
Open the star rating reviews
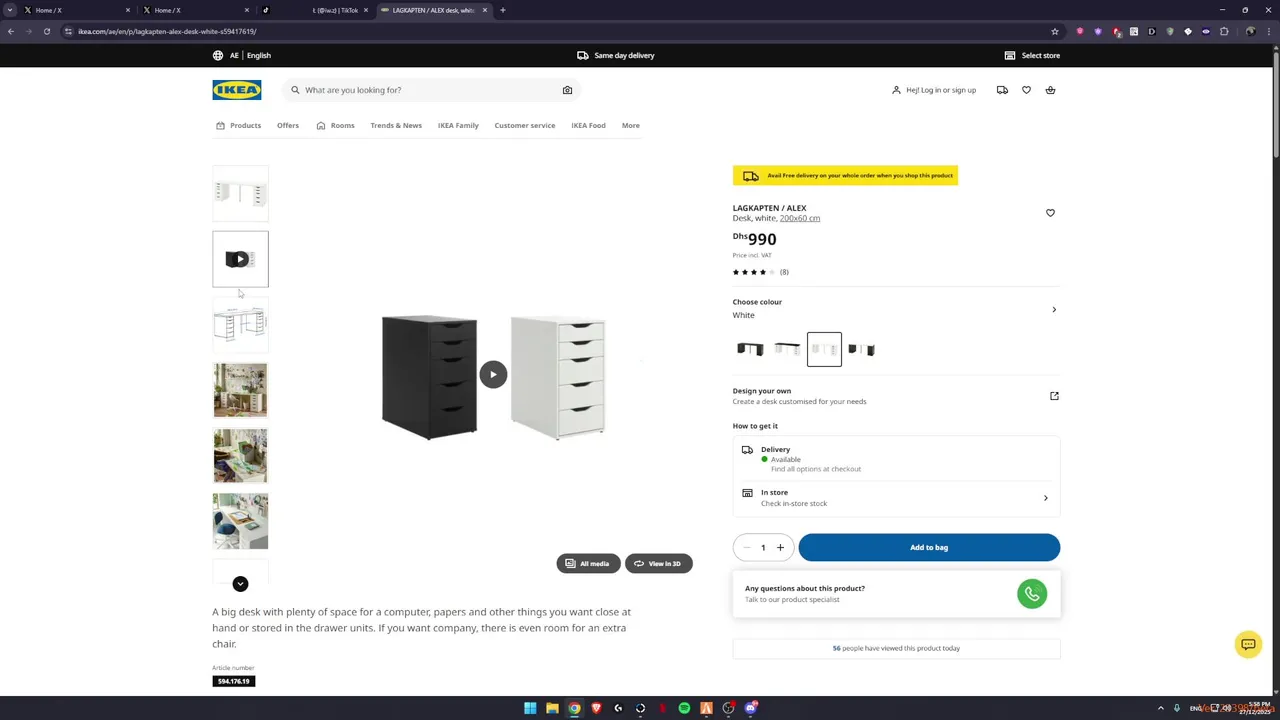(760, 272)
